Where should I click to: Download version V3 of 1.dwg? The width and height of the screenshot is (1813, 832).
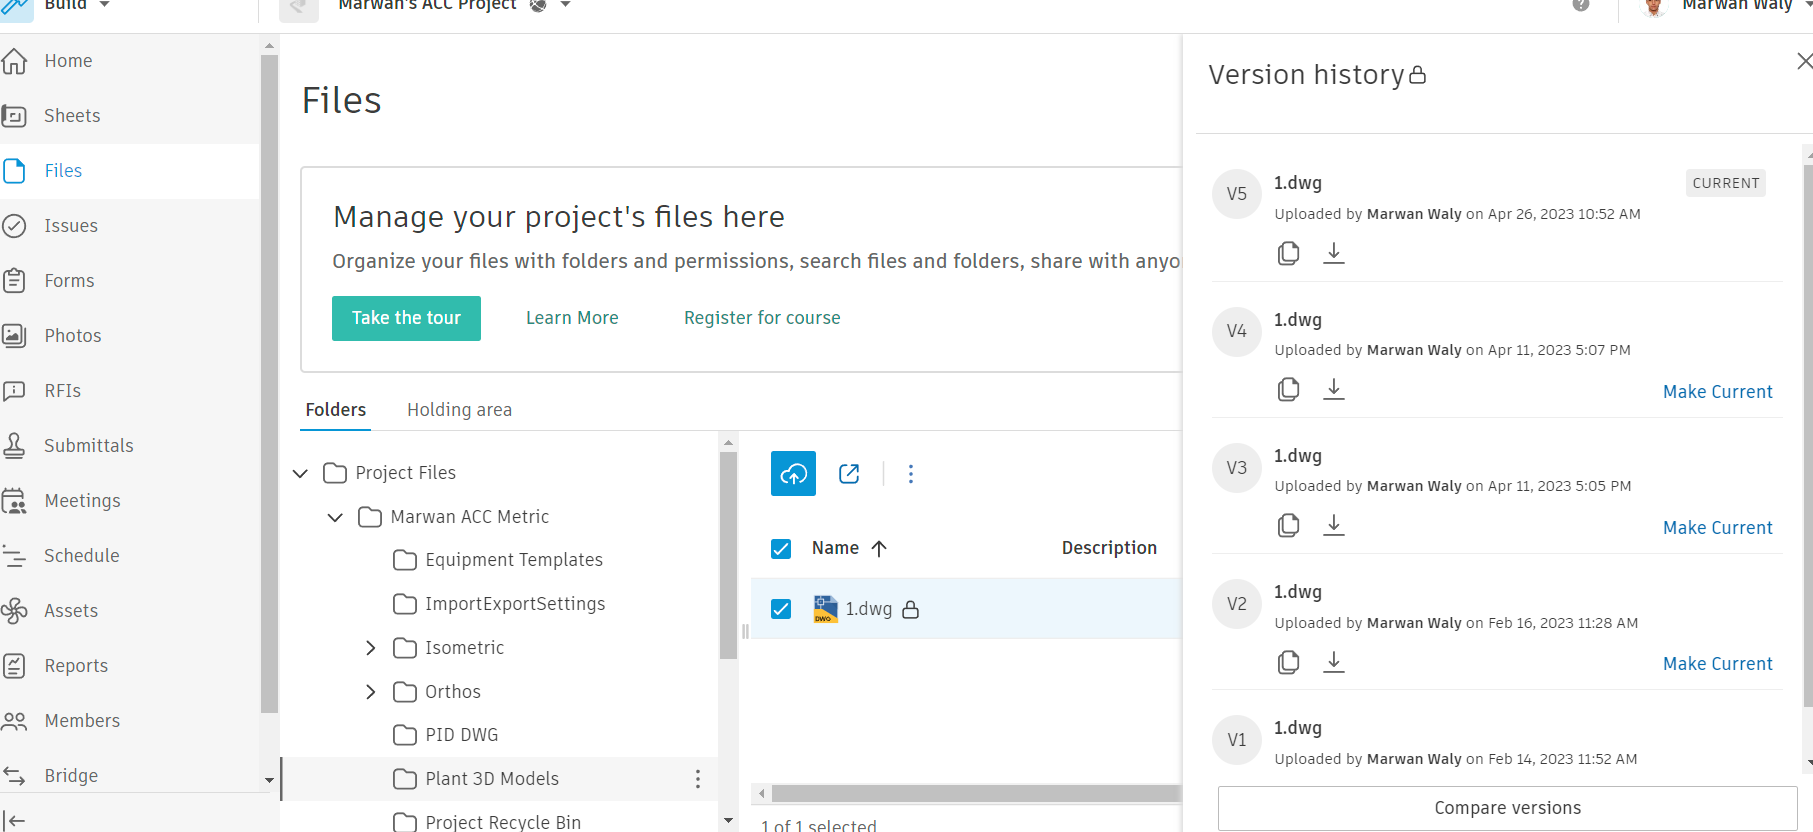coord(1333,525)
